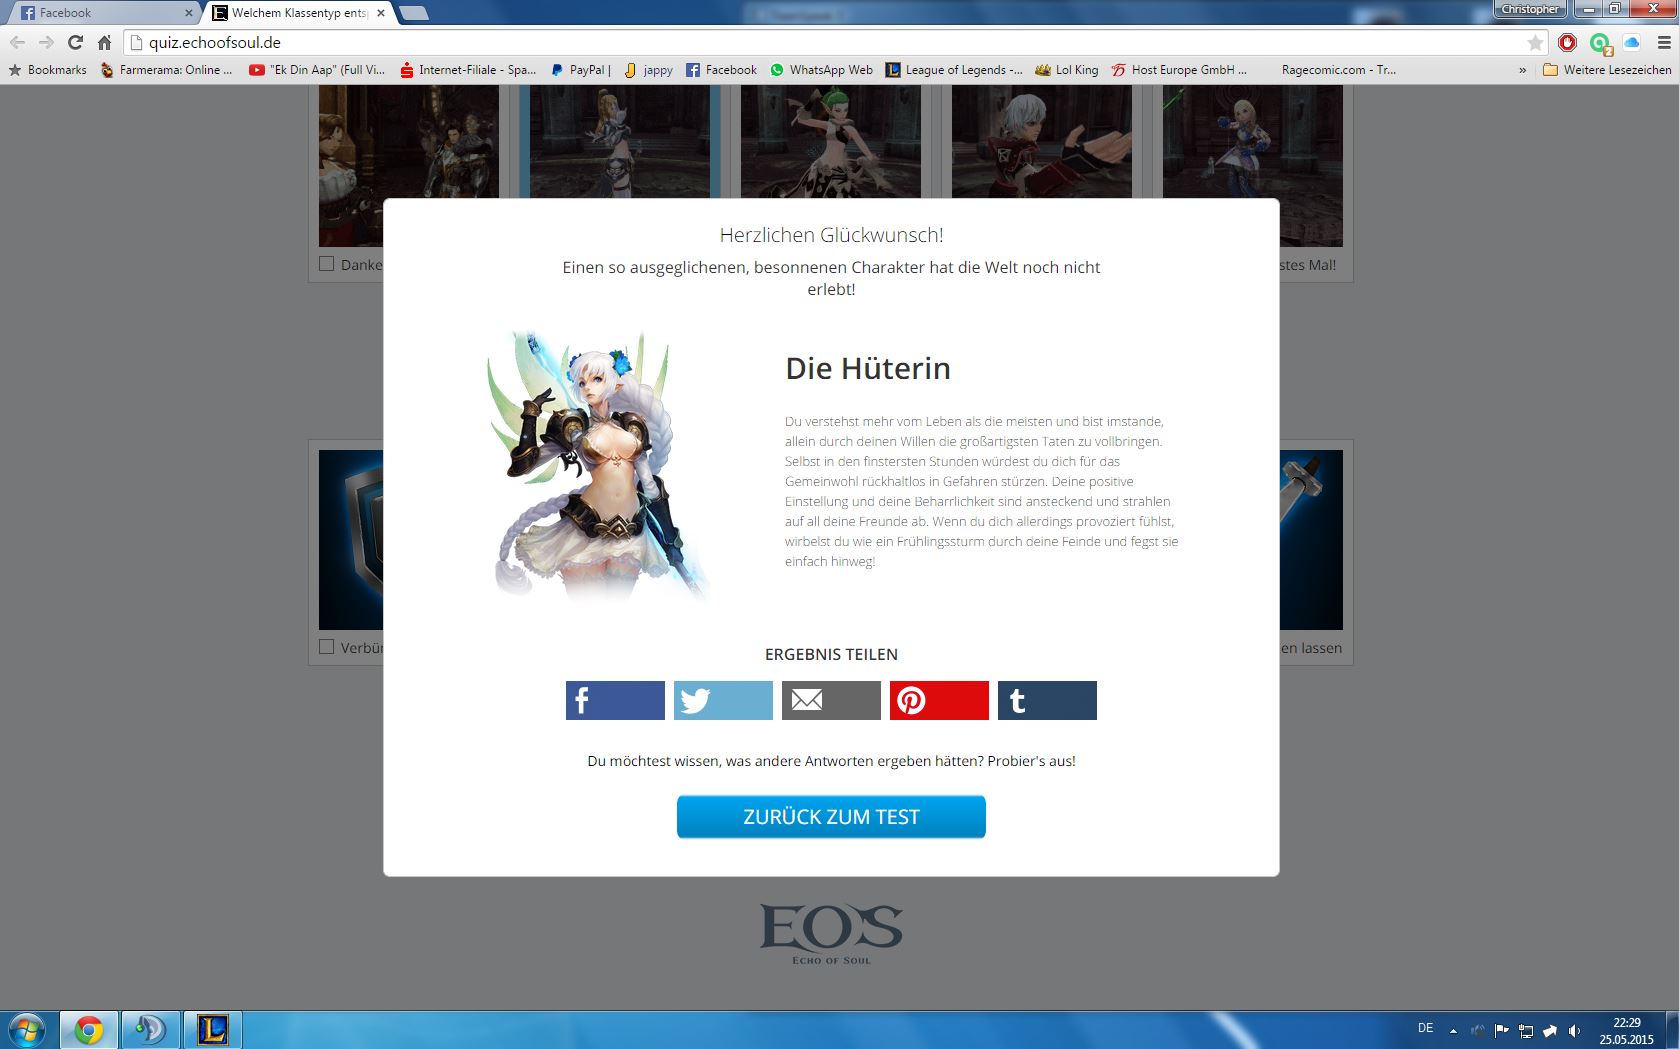
Task: Select the Welchem Klassentyp tab
Action: pyautogui.click(x=298, y=13)
